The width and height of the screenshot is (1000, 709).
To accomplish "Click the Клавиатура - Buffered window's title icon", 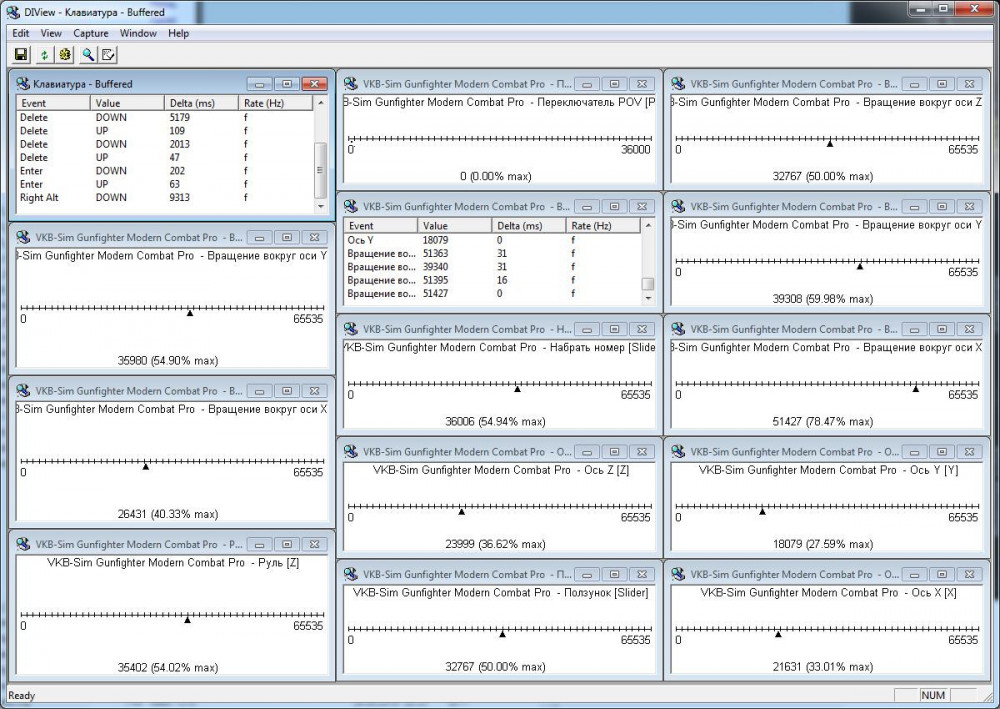I will [x=23, y=84].
